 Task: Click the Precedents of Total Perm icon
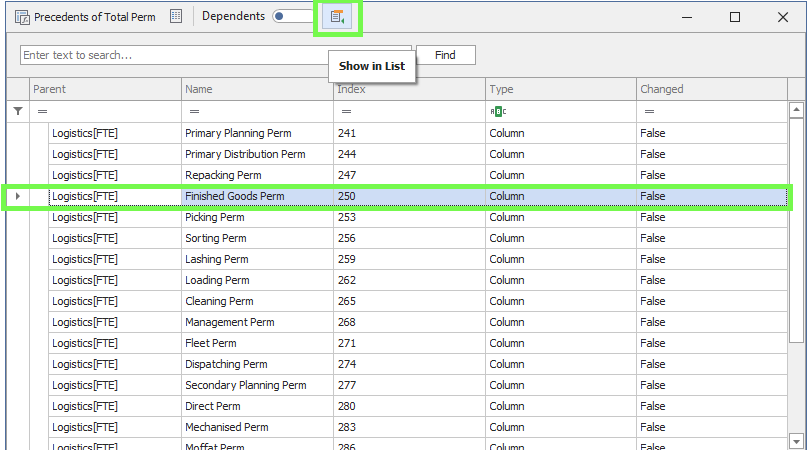(22, 17)
